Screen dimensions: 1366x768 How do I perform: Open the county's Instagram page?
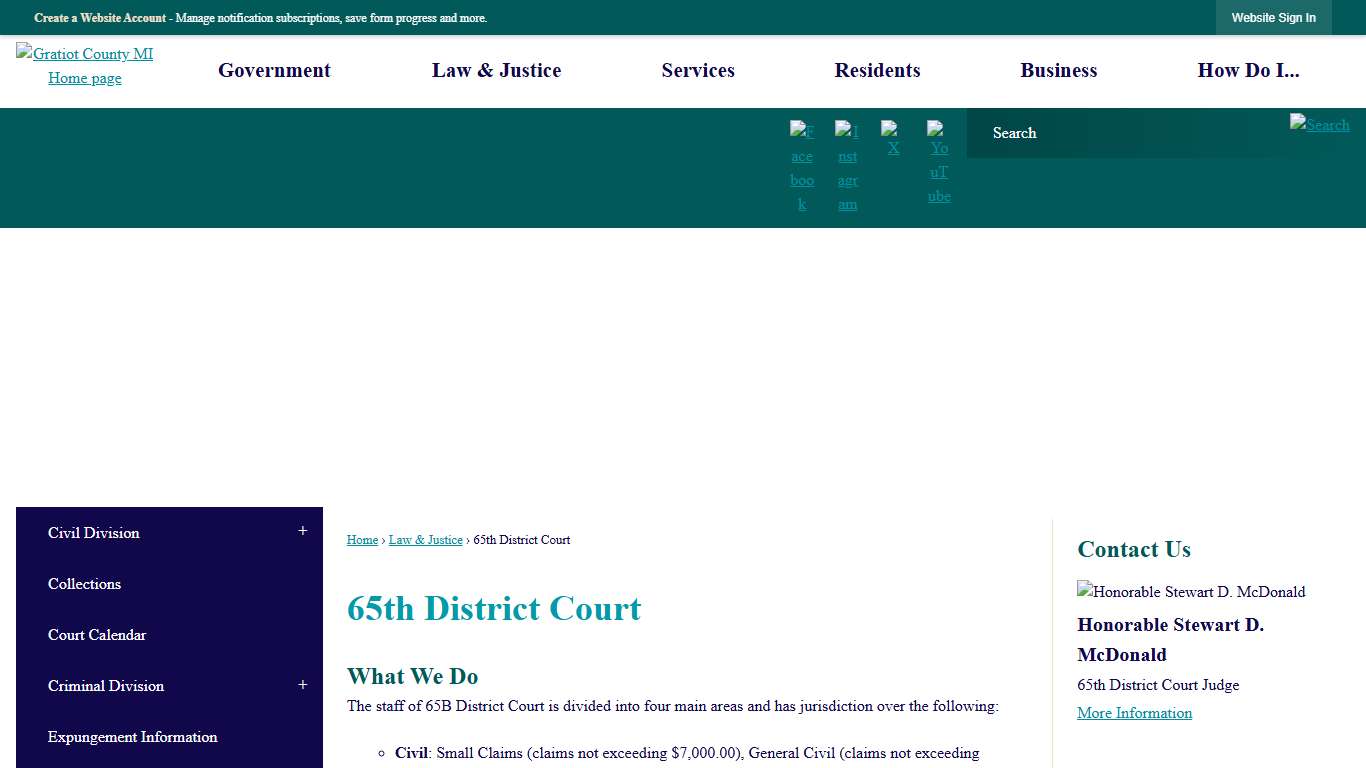click(847, 166)
